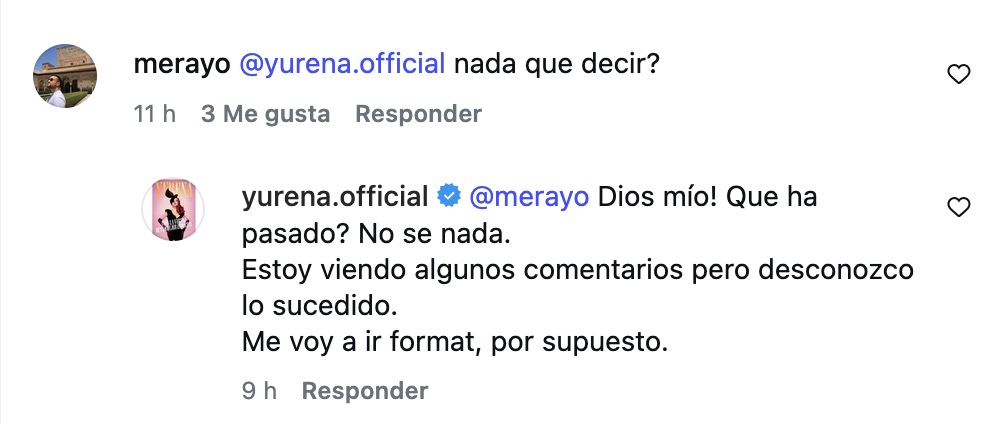The width and height of the screenshot is (994, 424).
Task: Open merayo's profile picture
Action: [65, 76]
